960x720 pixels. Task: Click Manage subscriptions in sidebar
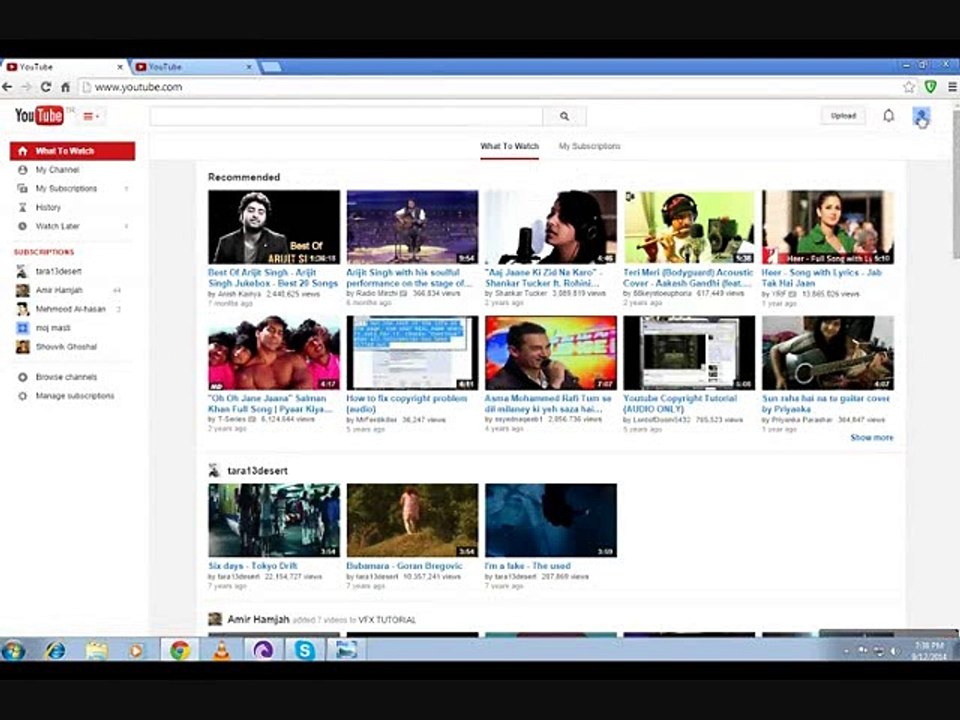(74, 396)
